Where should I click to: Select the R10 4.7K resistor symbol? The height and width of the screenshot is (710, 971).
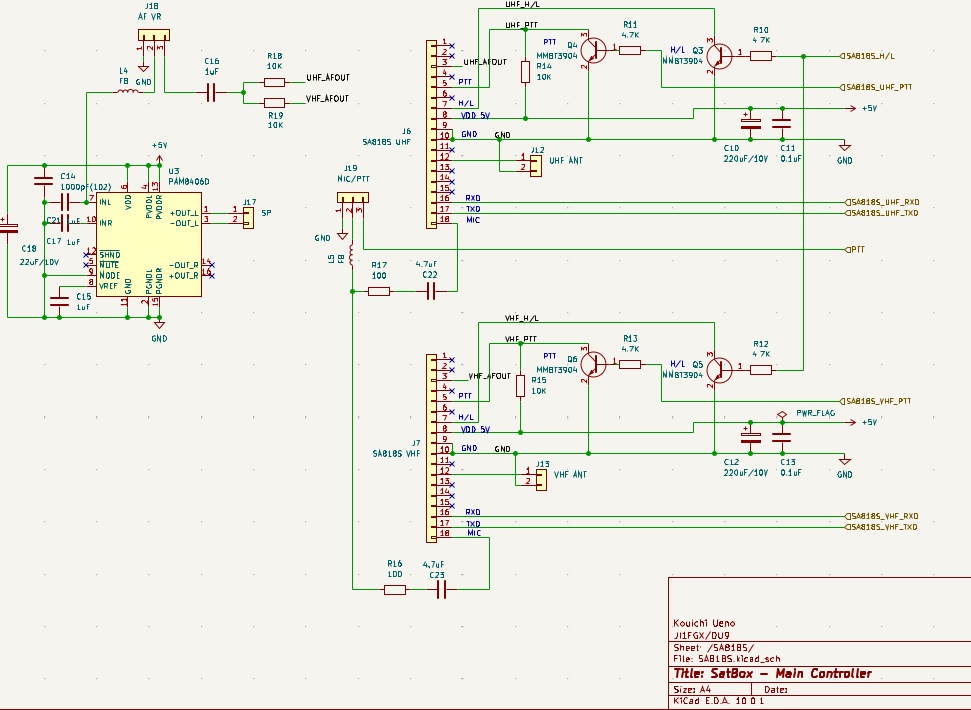[x=761, y=56]
